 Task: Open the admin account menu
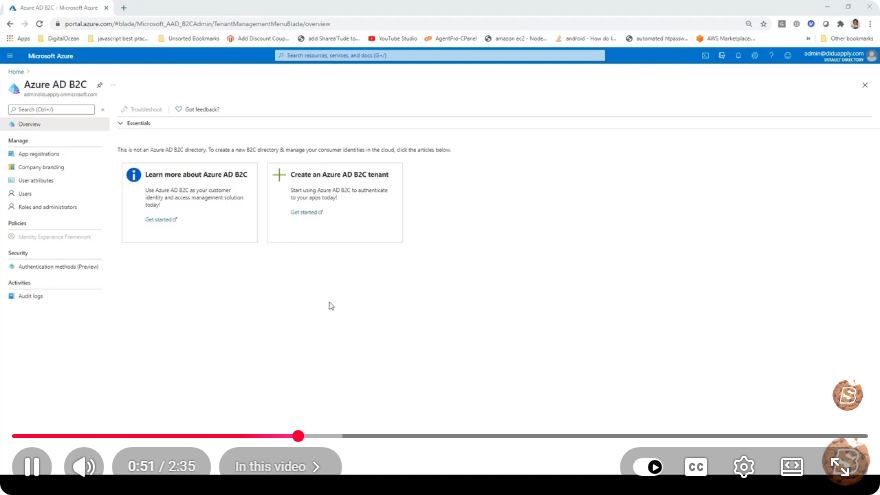(840, 56)
